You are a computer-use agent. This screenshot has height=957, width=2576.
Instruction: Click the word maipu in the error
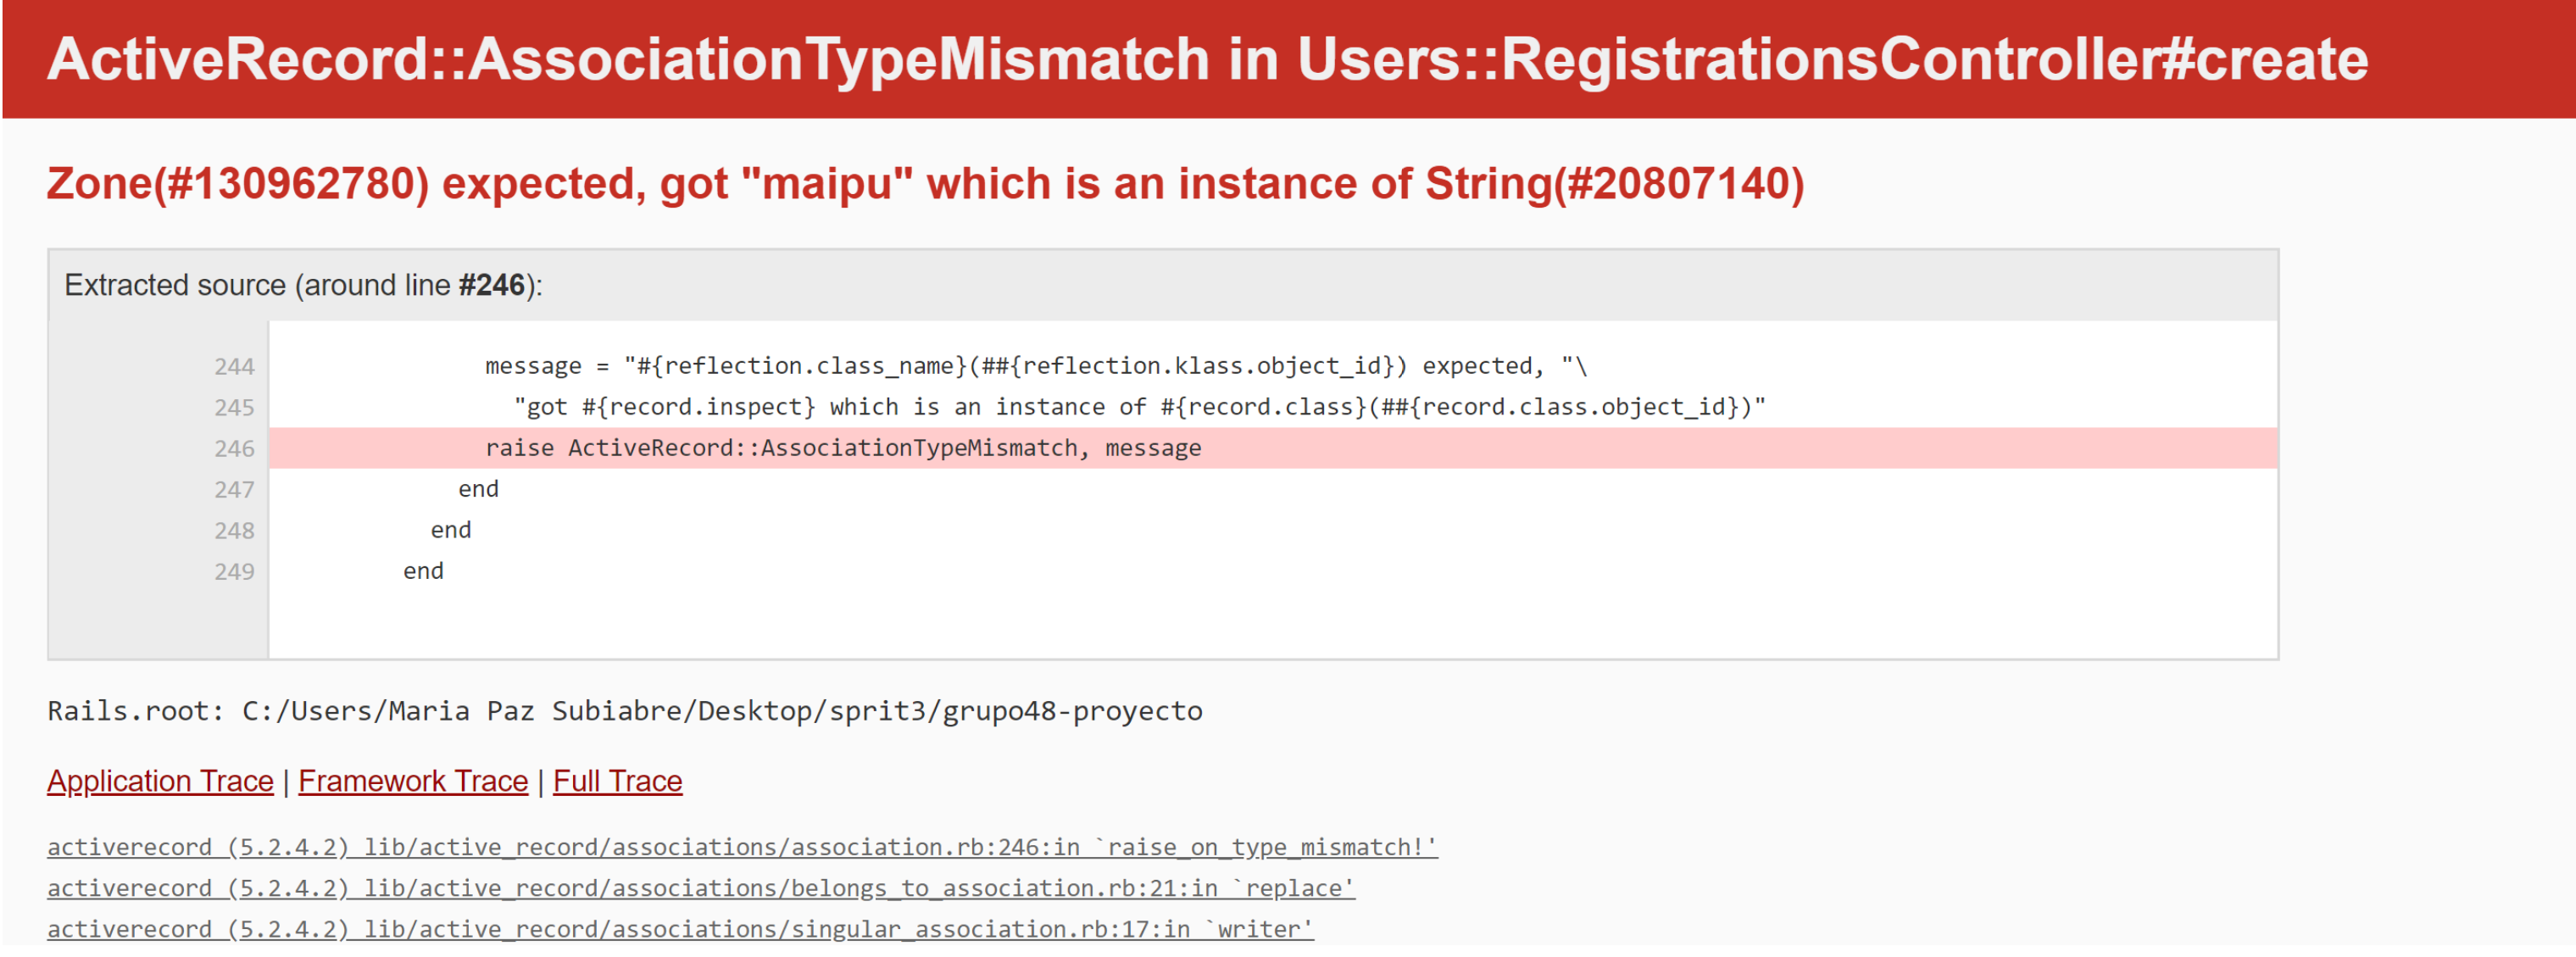[826, 183]
